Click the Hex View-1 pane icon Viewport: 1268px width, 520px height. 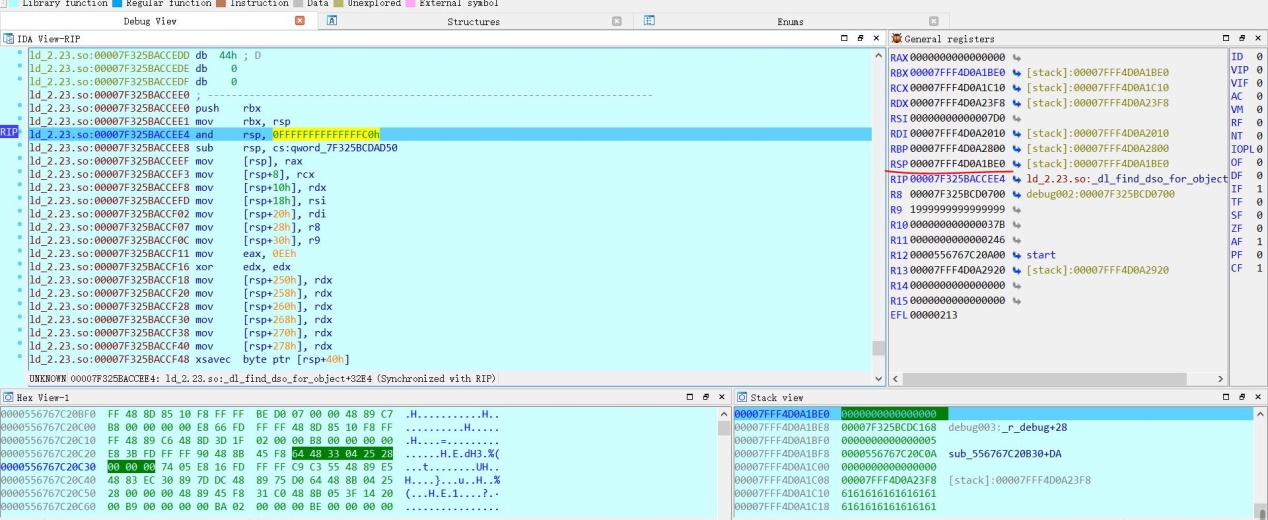(x=8, y=398)
